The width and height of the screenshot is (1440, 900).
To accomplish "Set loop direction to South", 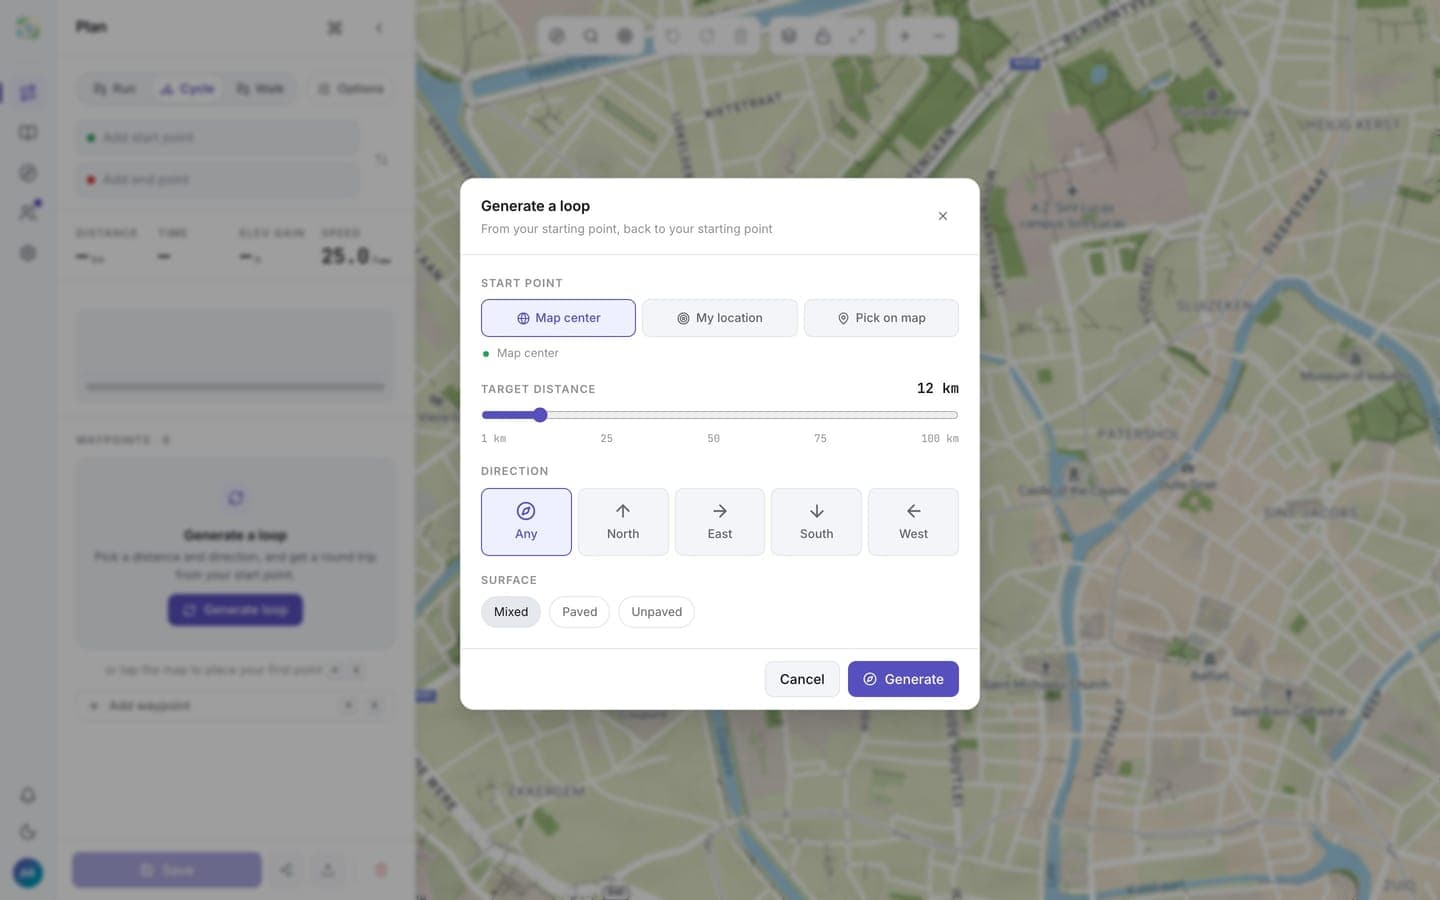I will 816,522.
